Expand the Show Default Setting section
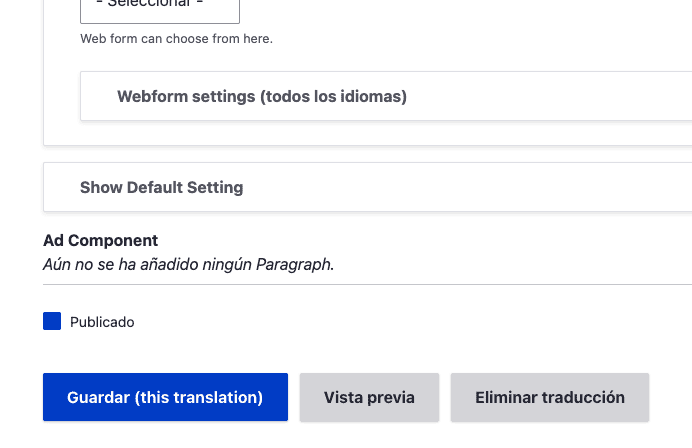Screen dimensions: 692x448 (x=161, y=187)
